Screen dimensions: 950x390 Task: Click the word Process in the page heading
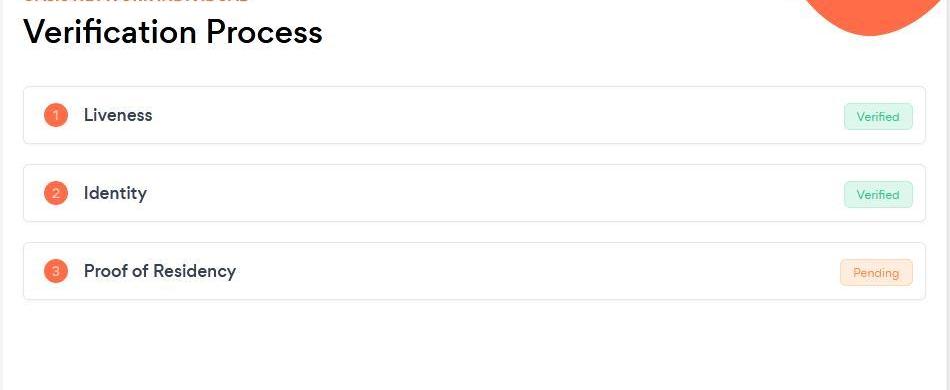264,31
